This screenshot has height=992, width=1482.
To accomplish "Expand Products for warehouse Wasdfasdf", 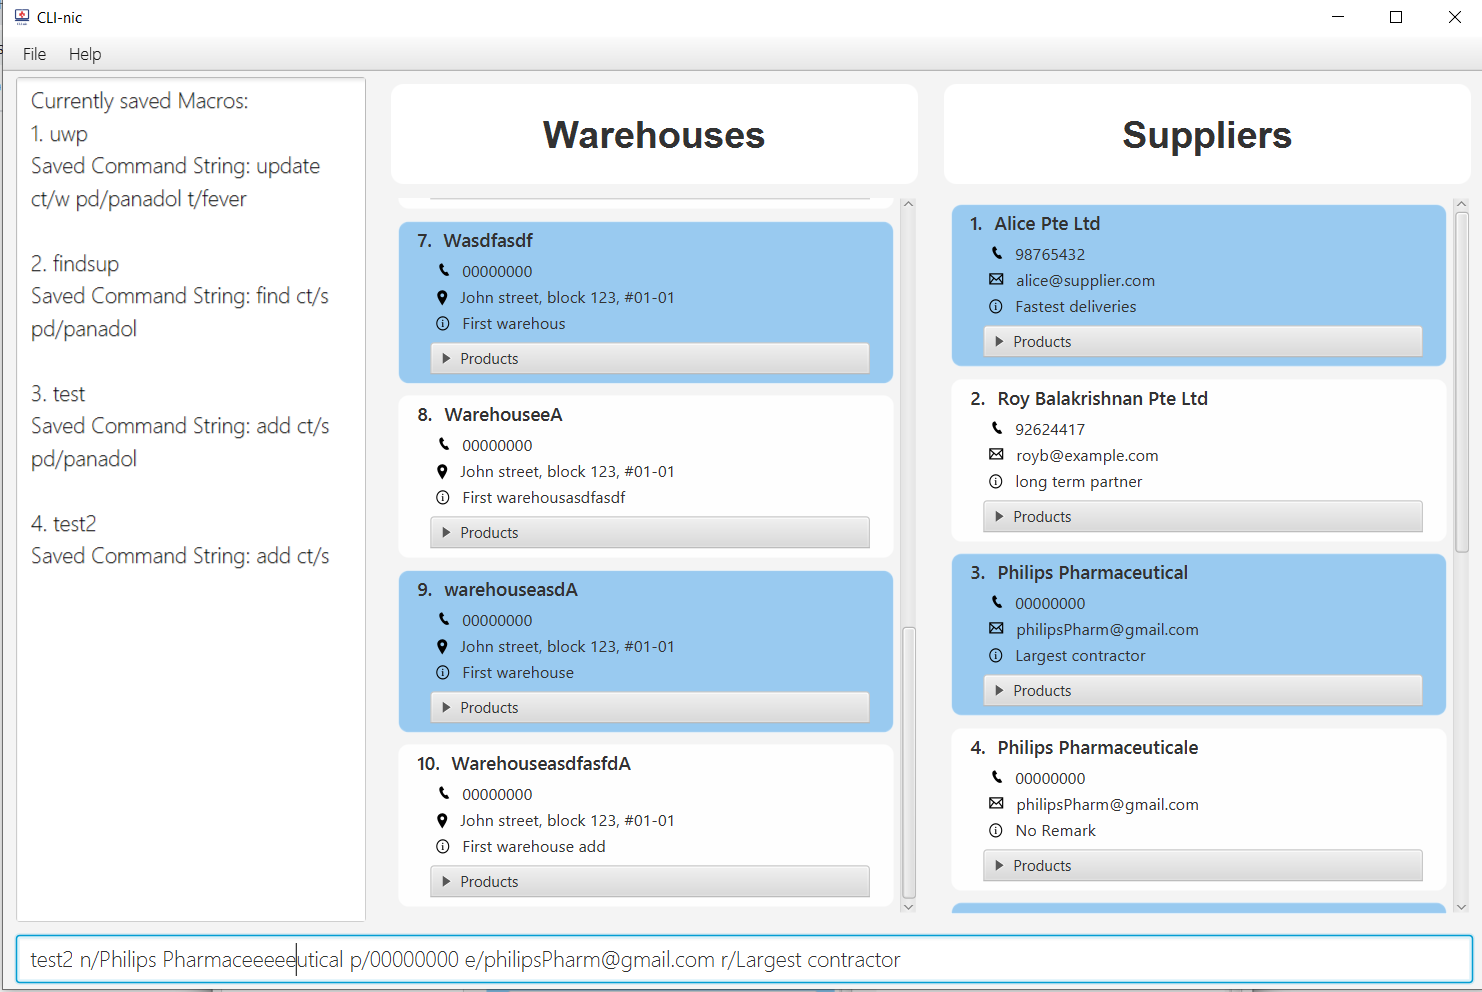I will click(650, 358).
